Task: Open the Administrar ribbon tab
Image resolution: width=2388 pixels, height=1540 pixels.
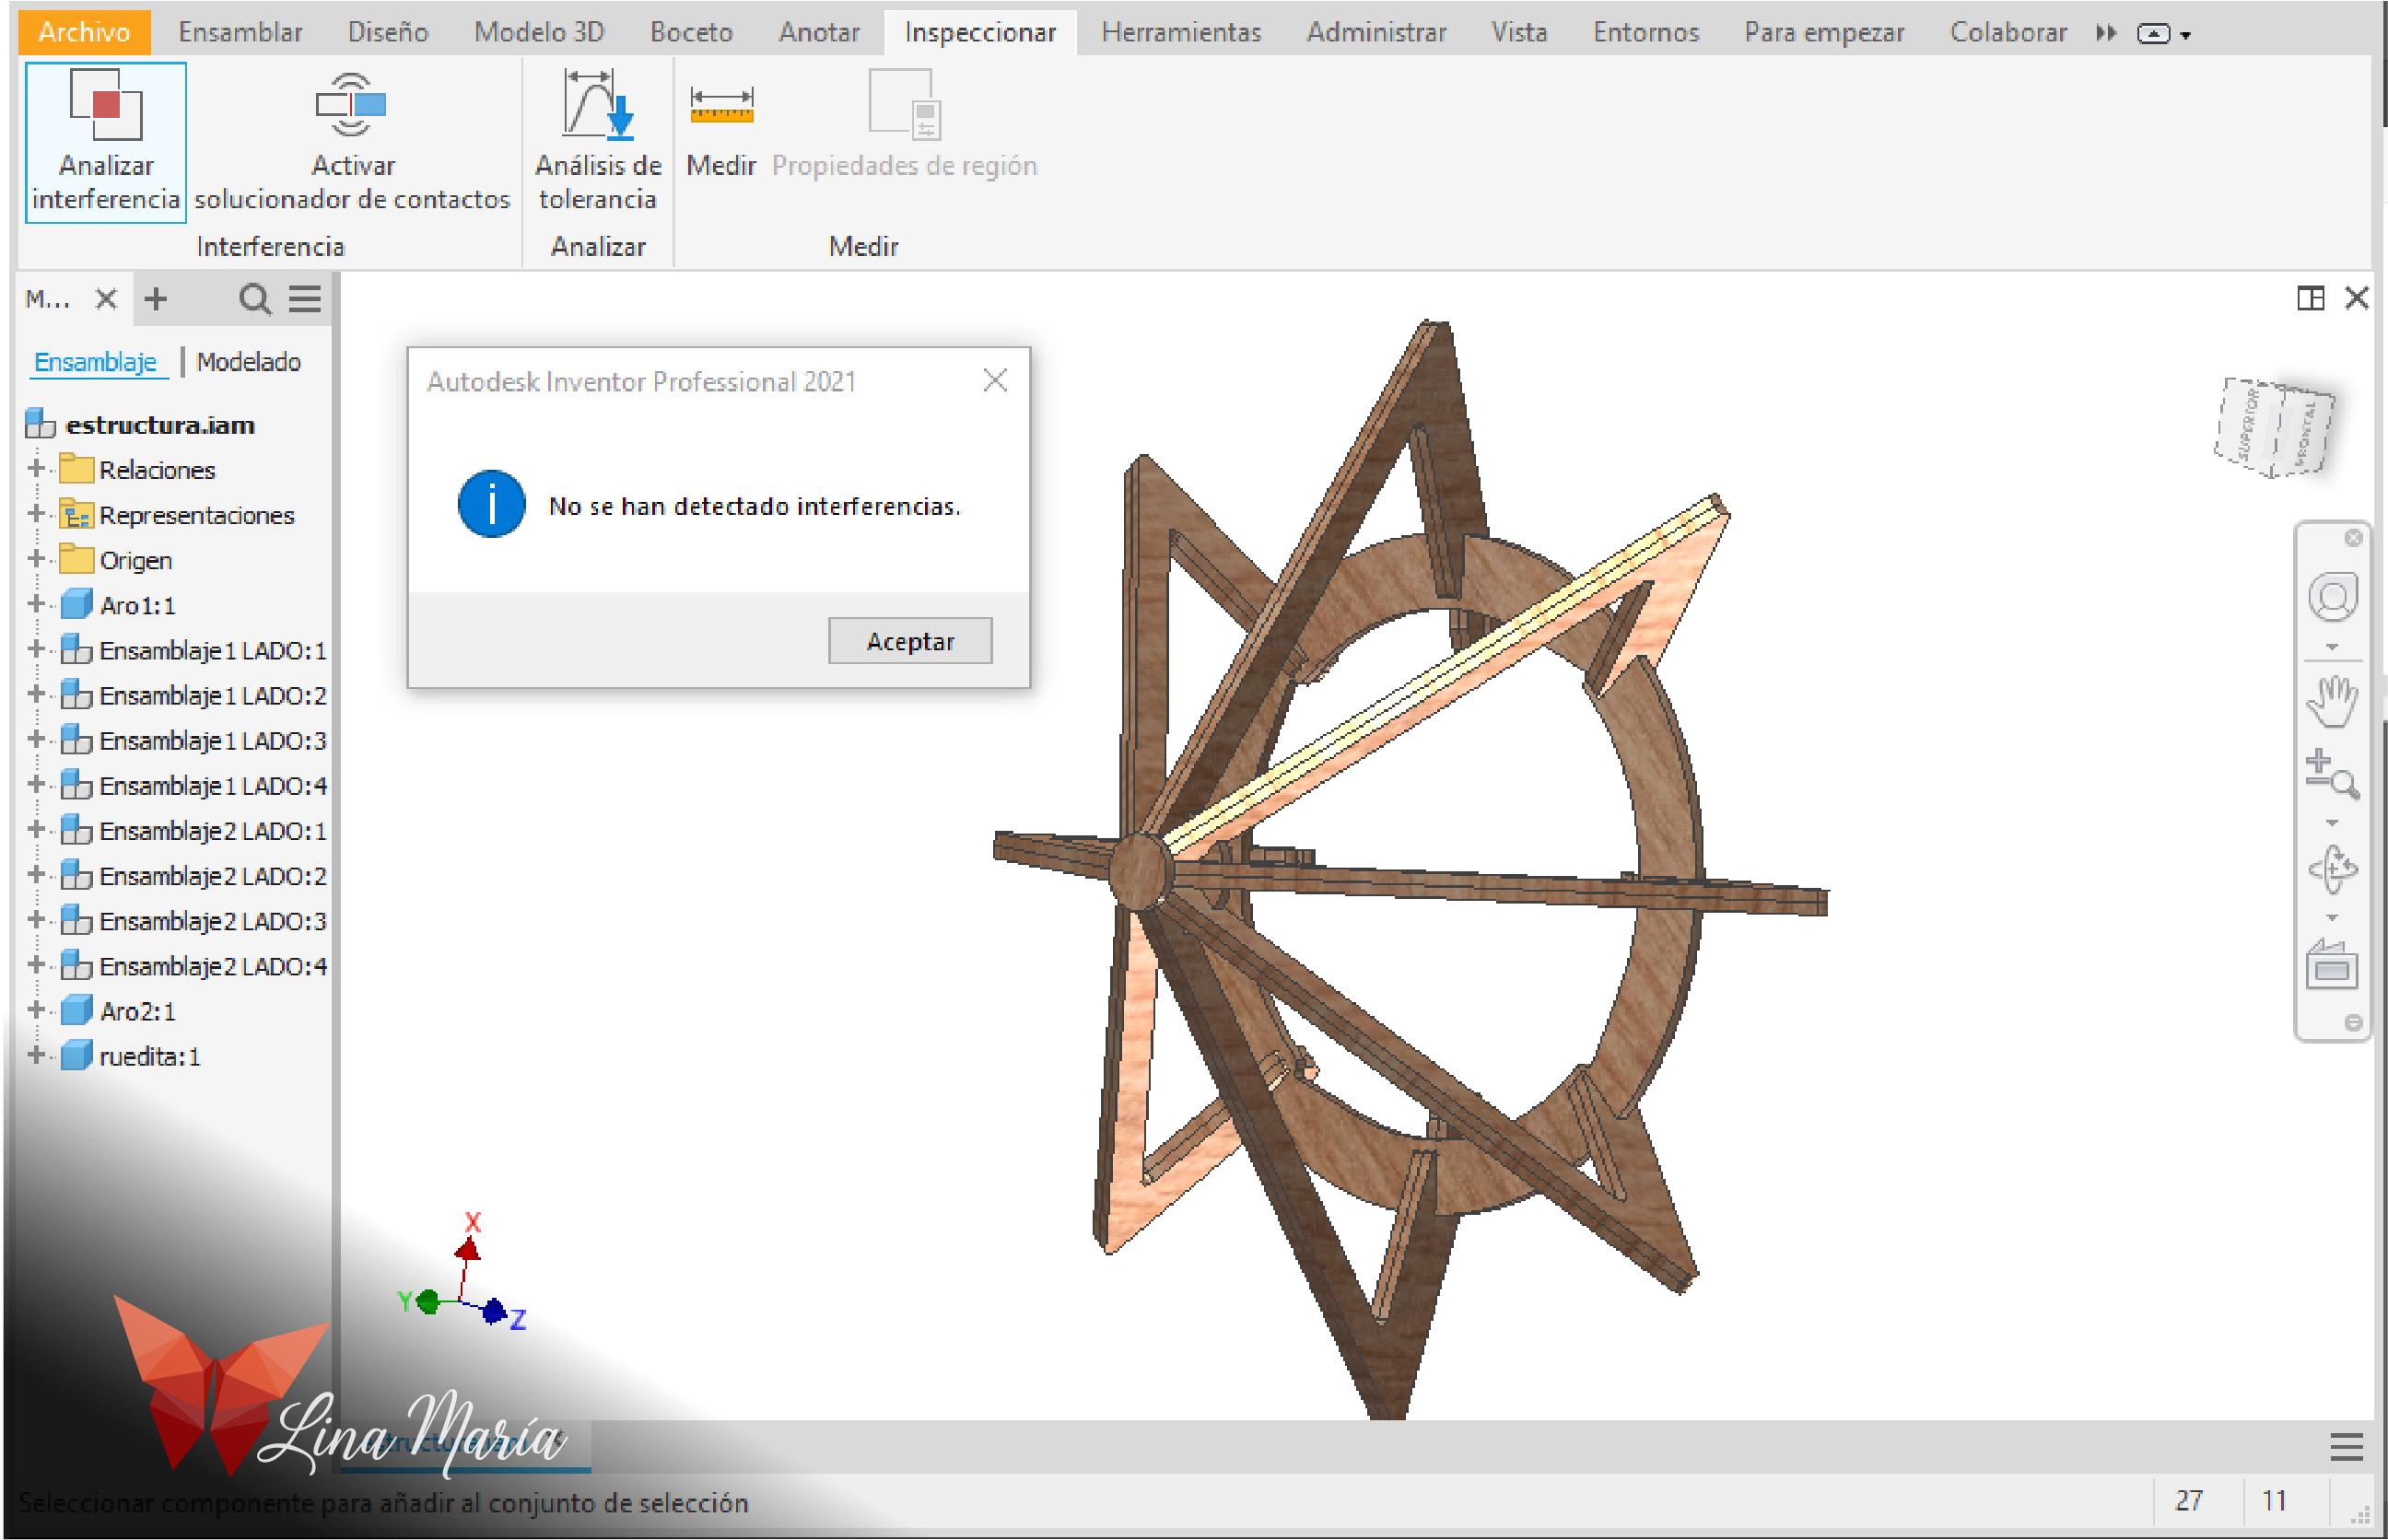Action: (1376, 32)
